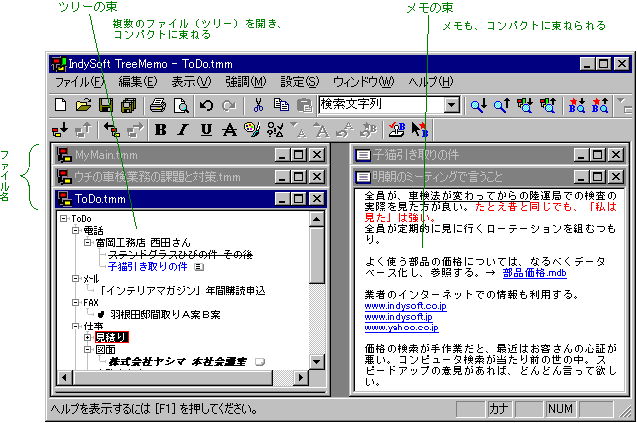Open the 設定(S) menu
This screenshot has width=637, height=423.
pyautogui.click(x=300, y=82)
